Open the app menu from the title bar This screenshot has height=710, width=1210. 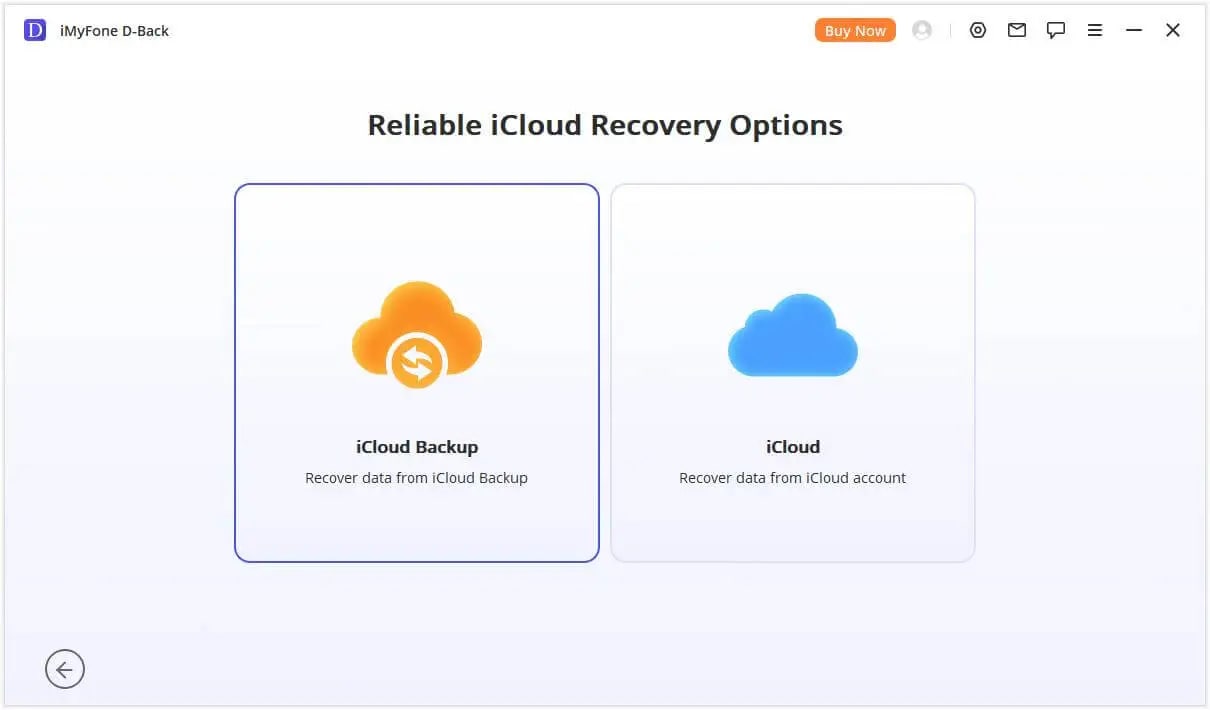click(x=1095, y=30)
